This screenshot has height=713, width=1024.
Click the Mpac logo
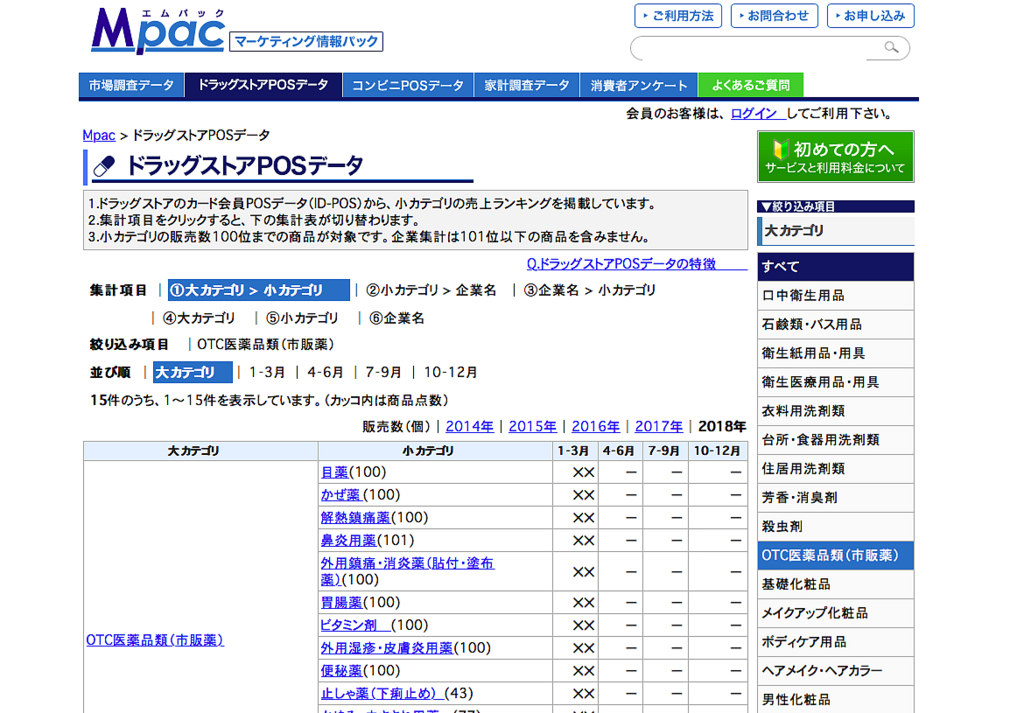(x=158, y=32)
